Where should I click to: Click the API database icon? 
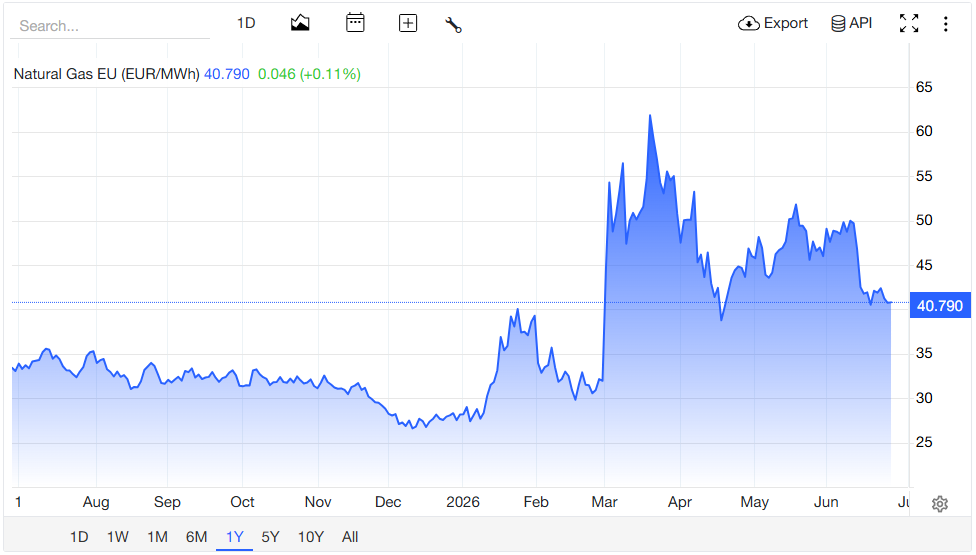(838, 24)
